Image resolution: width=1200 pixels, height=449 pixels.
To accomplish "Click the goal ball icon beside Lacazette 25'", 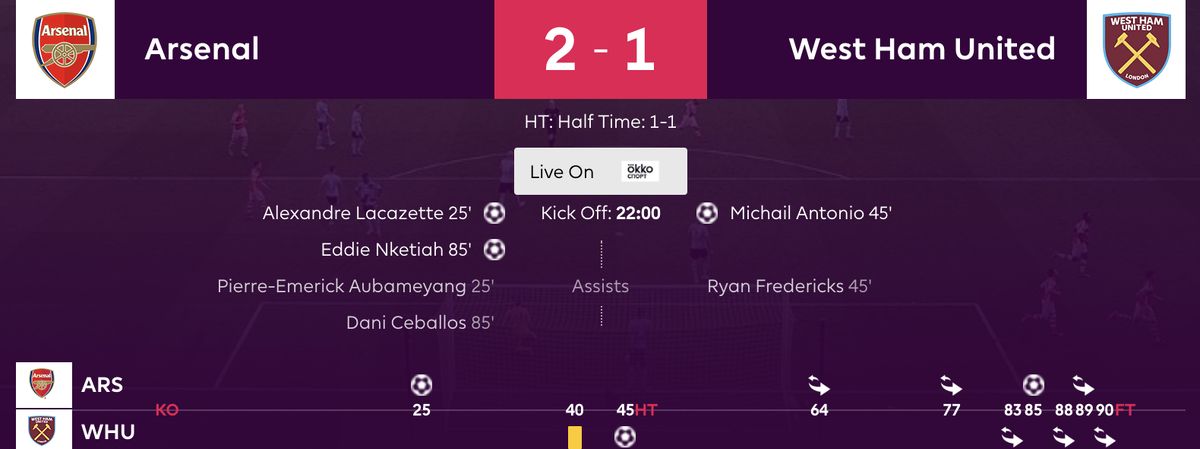I will click(x=494, y=213).
